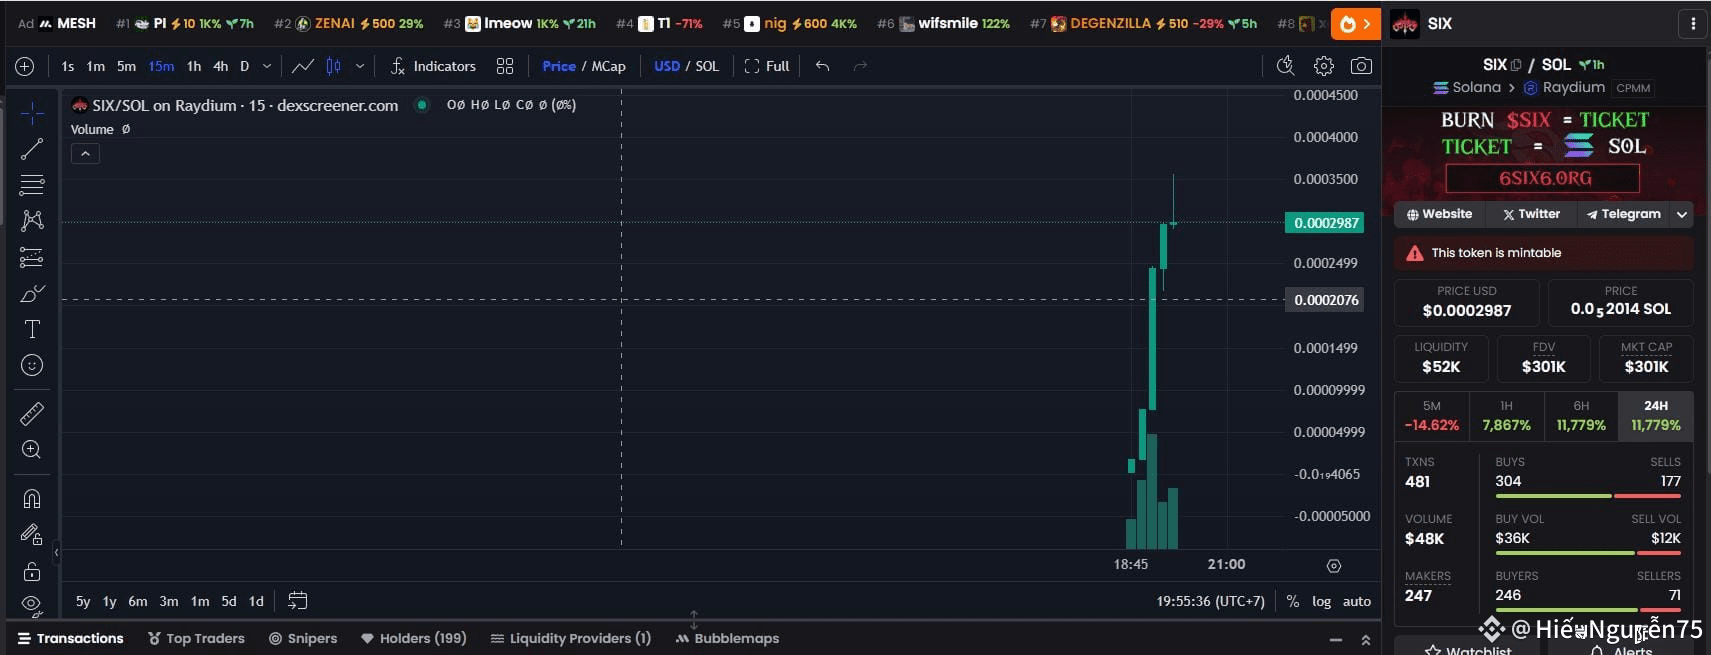Viewport: 1711px width, 655px height.
Task: Set timeframe to 5m
Action: [x=126, y=66]
